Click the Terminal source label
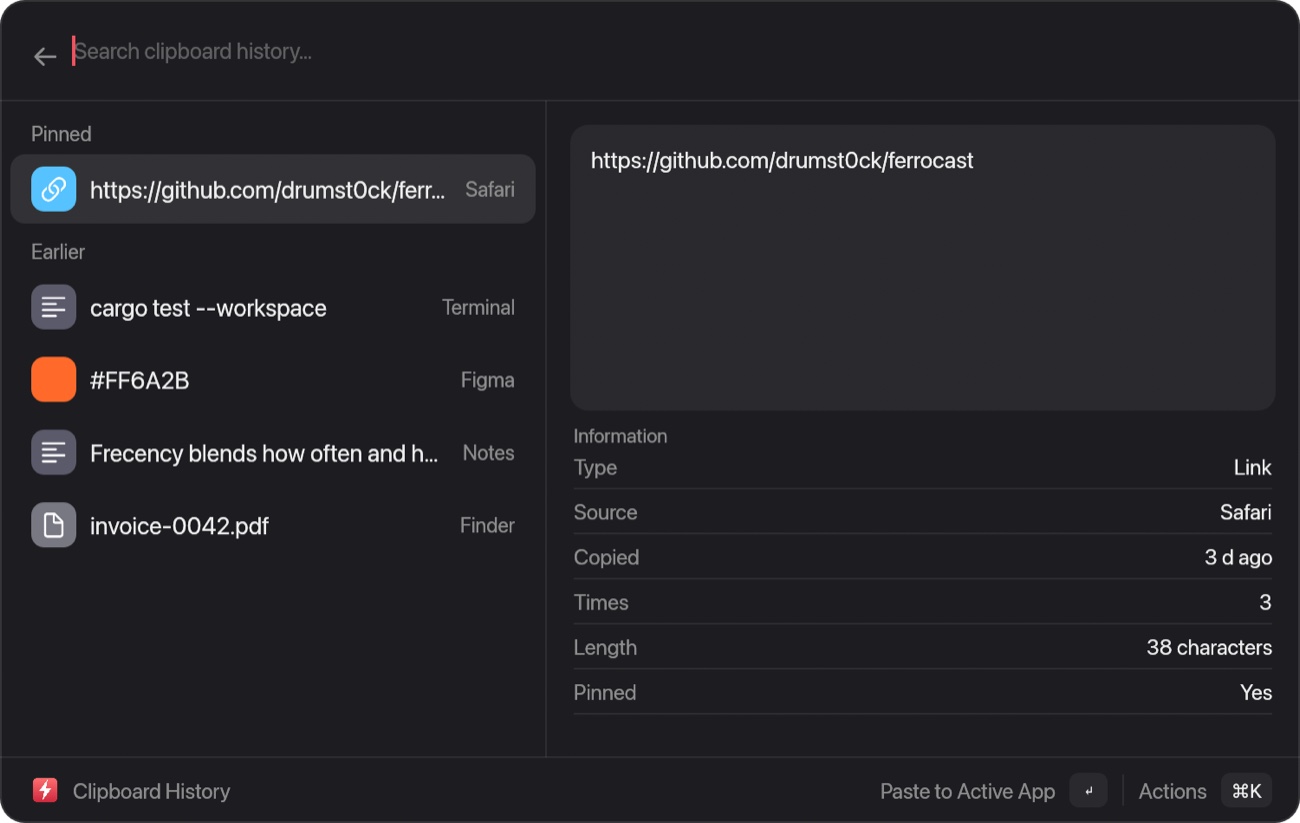1300x823 pixels. pyautogui.click(x=478, y=308)
